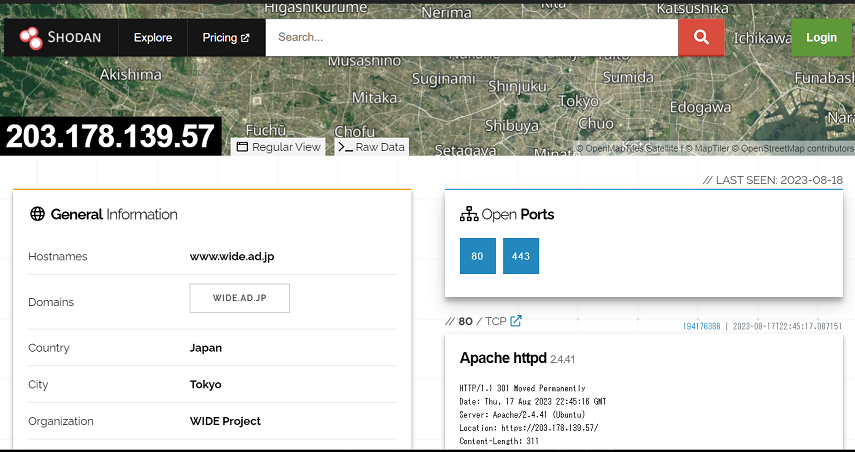The width and height of the screenshot is (855, 452).
Task: Switch to the Raw Data tab
Action: coord(372,147)
